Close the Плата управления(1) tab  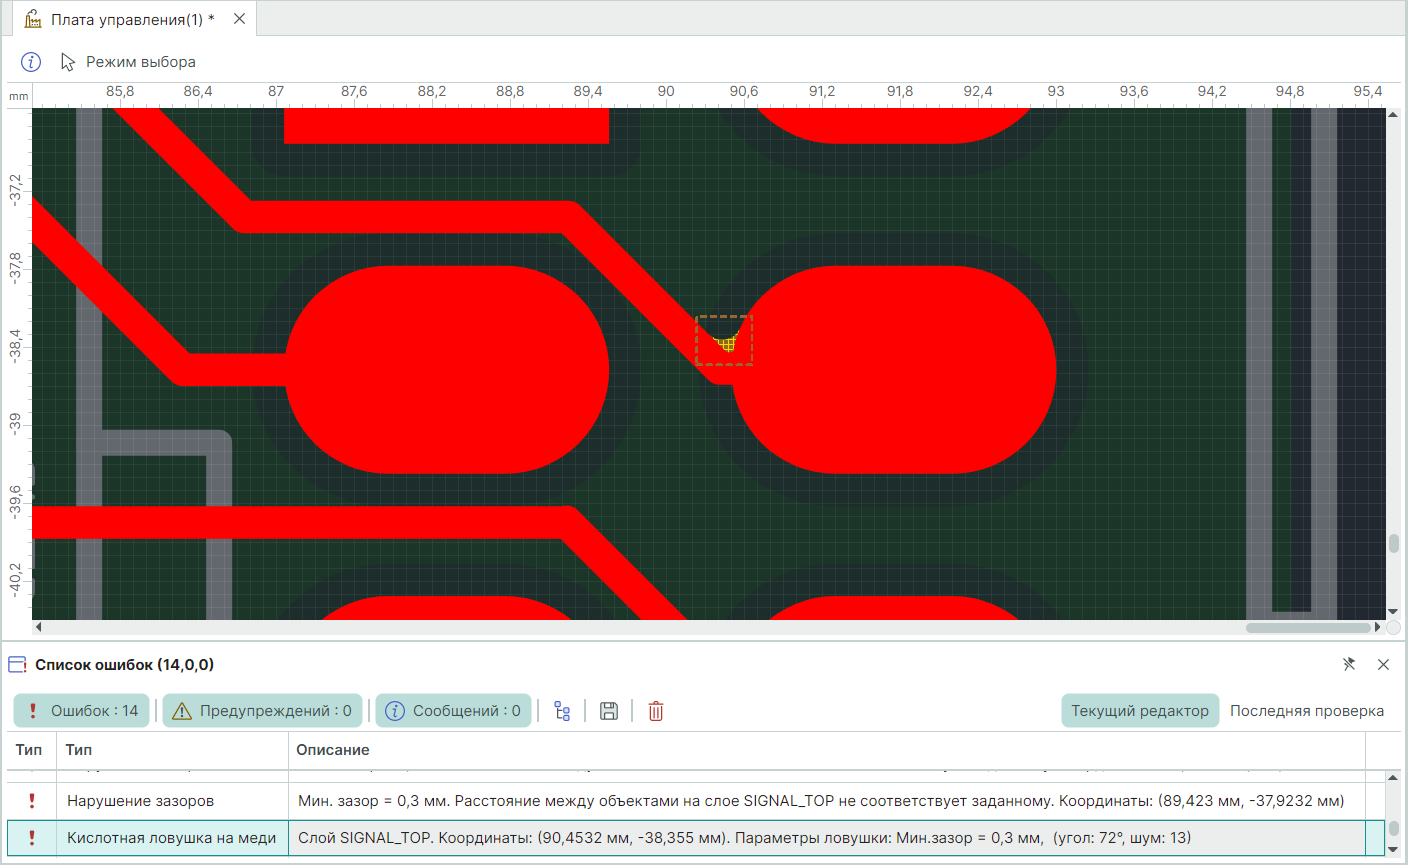tap(239, 19)
